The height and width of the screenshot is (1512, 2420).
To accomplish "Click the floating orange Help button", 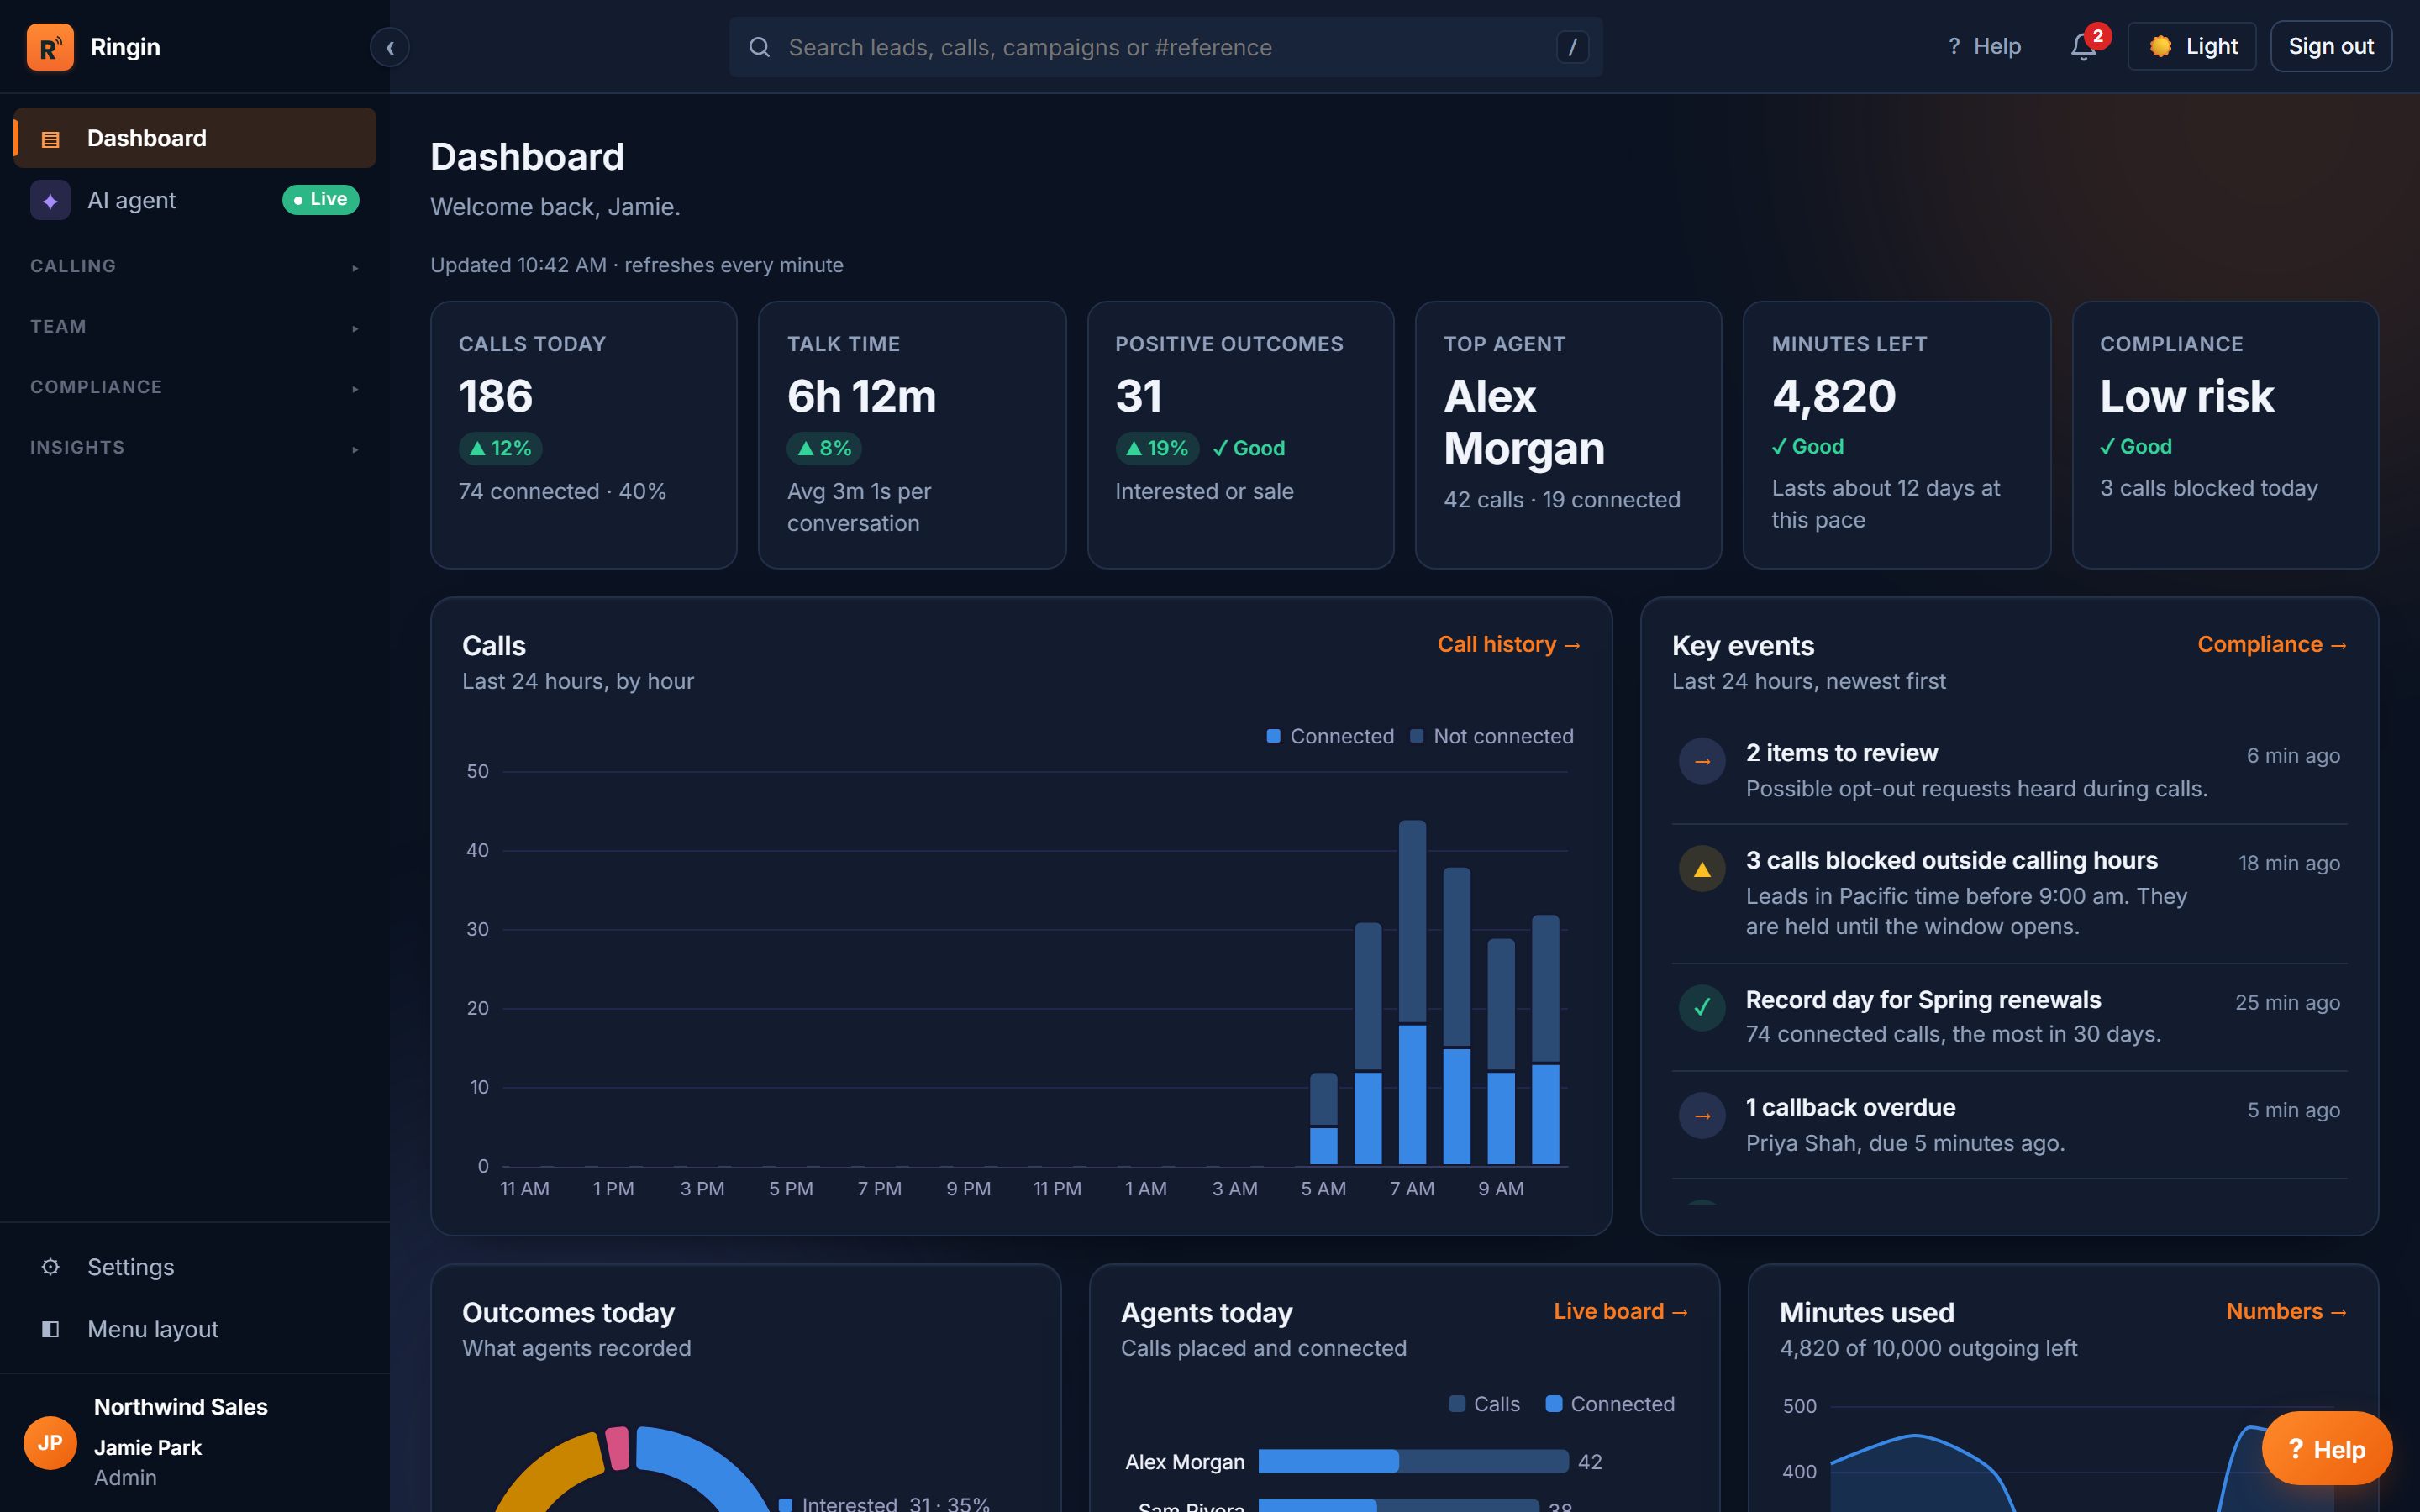I will click(2326, 1449).
